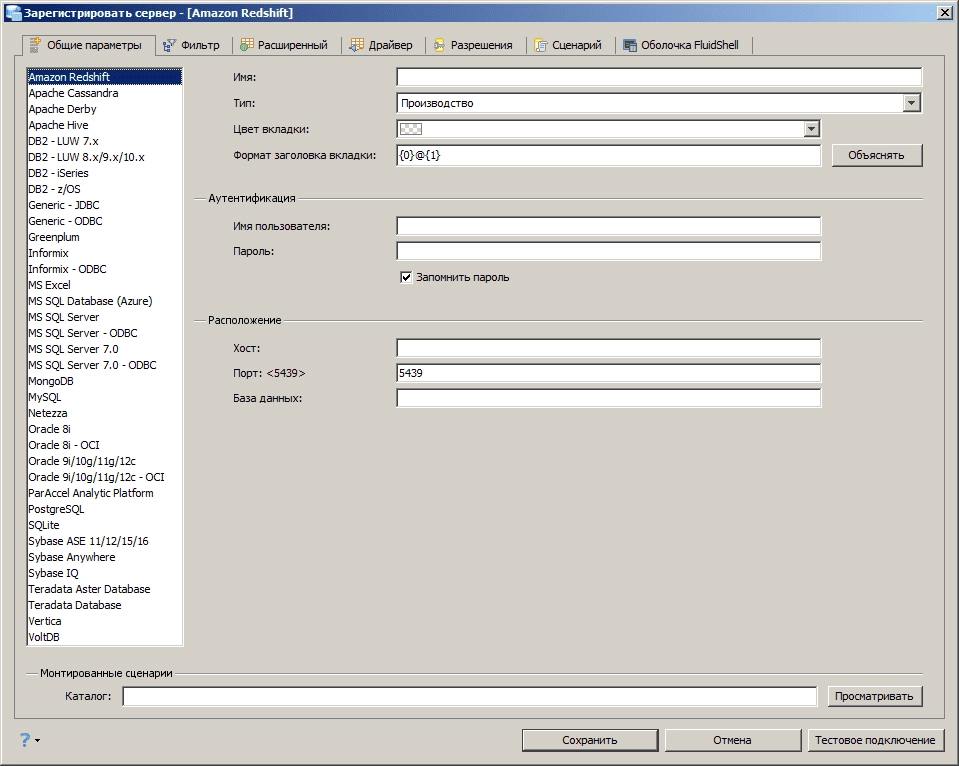Choose PostgreSQL from the list
The image size is (959, 766).
[105, 509]
